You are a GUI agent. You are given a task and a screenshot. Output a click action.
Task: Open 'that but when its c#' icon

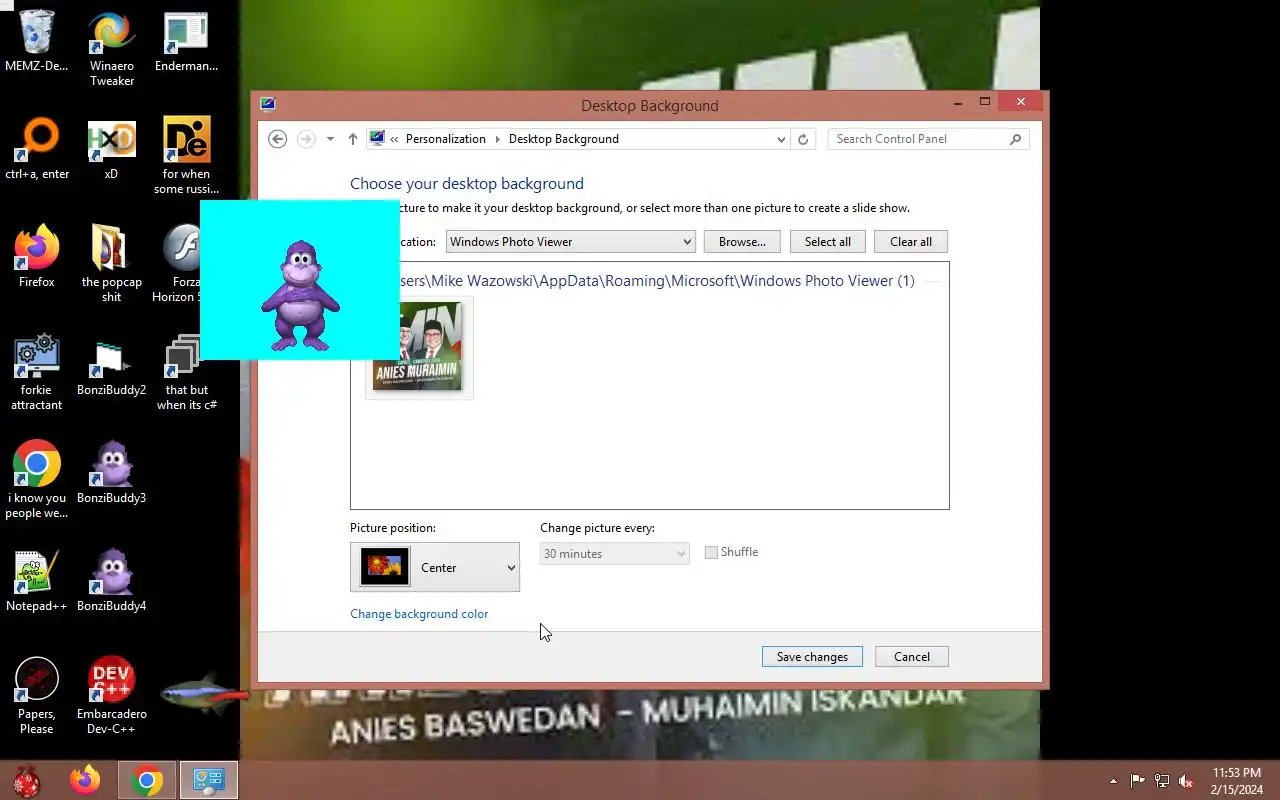186,373
